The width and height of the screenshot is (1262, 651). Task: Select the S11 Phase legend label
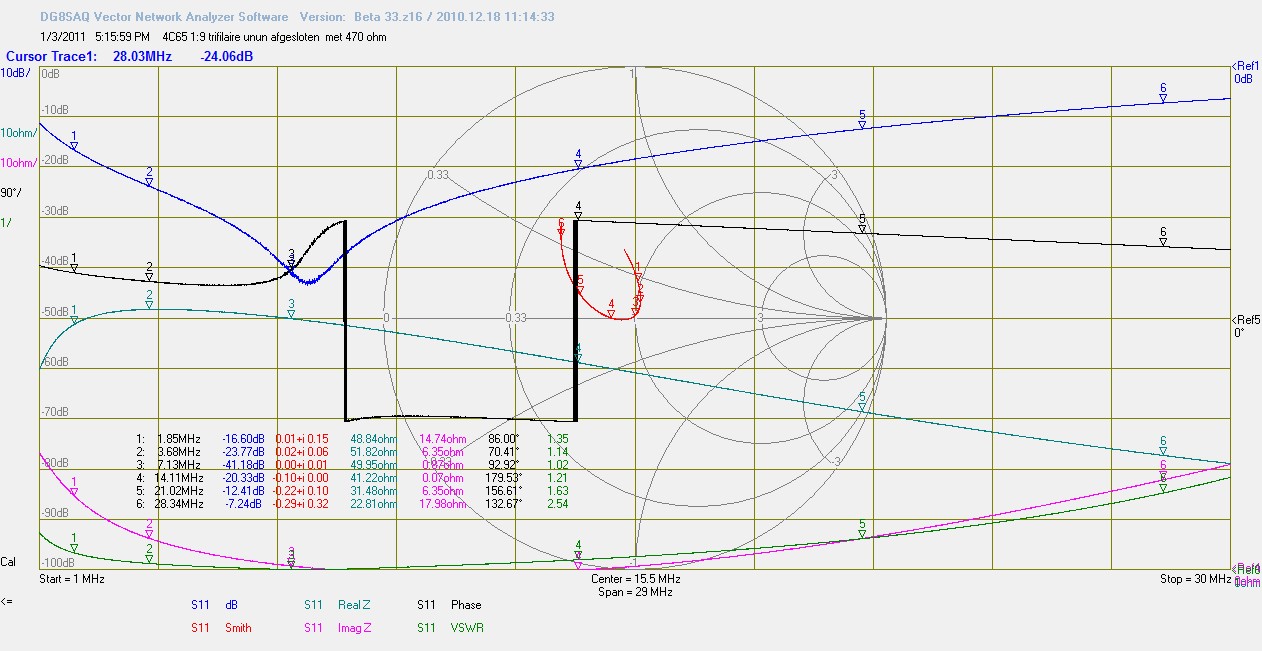pyautogui.click(x=449, y=605)
